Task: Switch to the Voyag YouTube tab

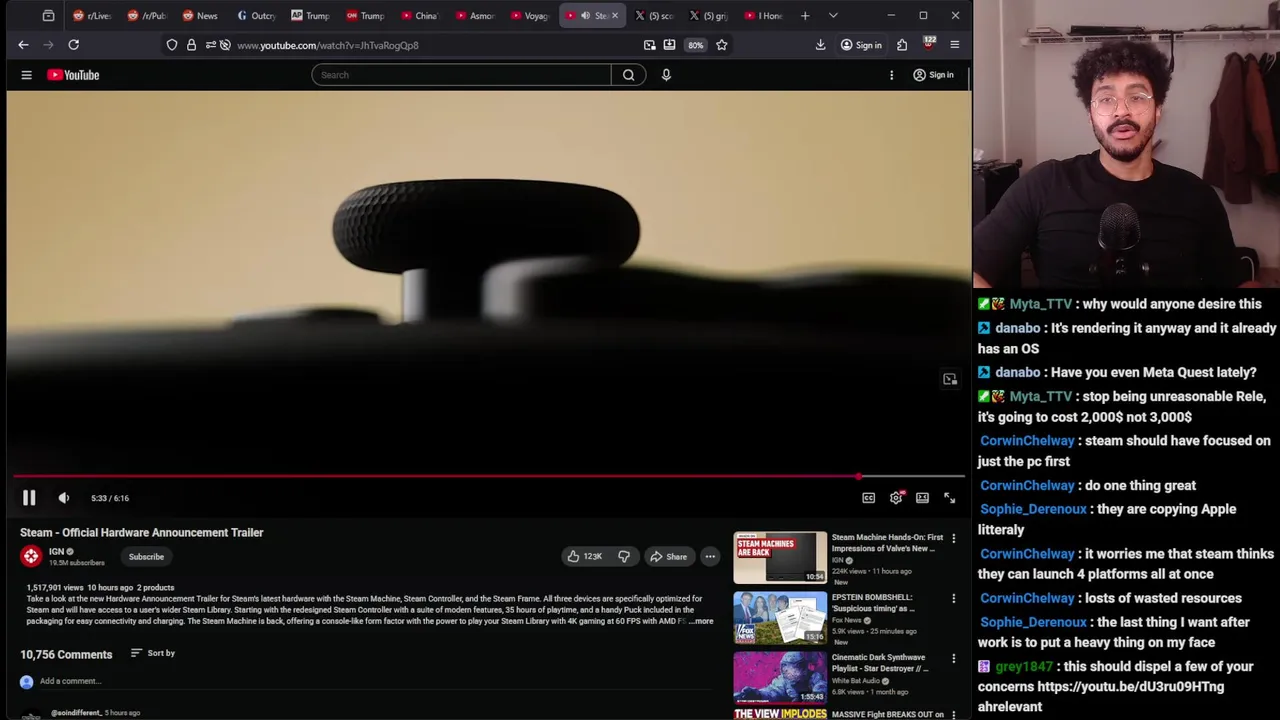Action: coord(529,16)
